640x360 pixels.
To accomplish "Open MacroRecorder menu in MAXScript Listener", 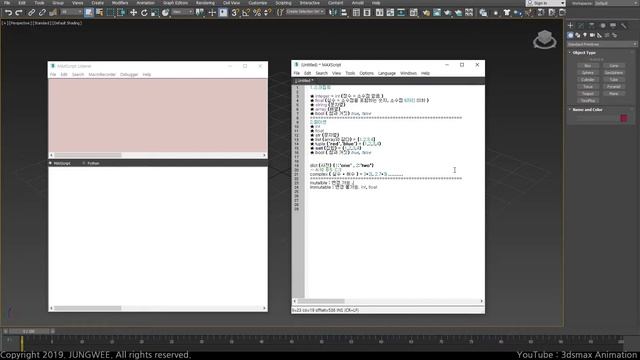I will tap(102, 75).
